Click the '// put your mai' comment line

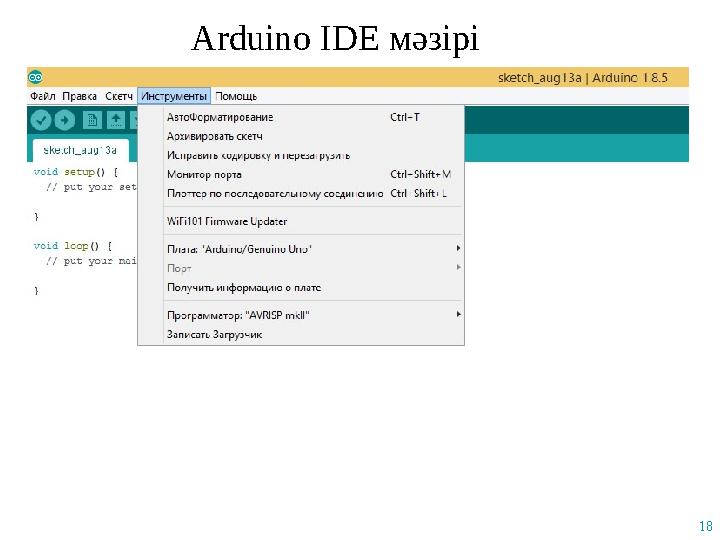(91, 261)
